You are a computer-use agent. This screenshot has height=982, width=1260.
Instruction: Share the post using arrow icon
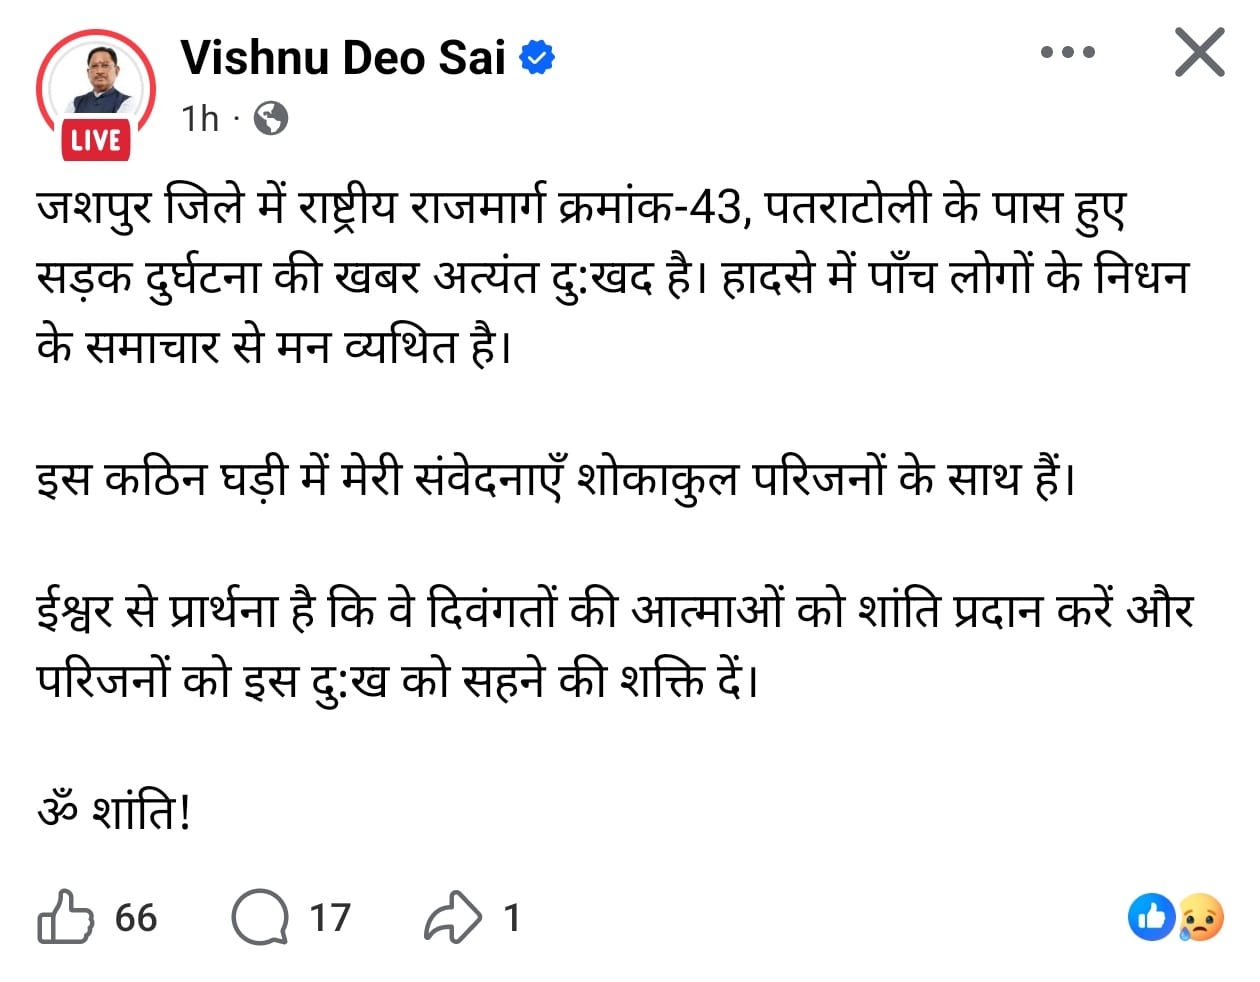tap(452, 917)
